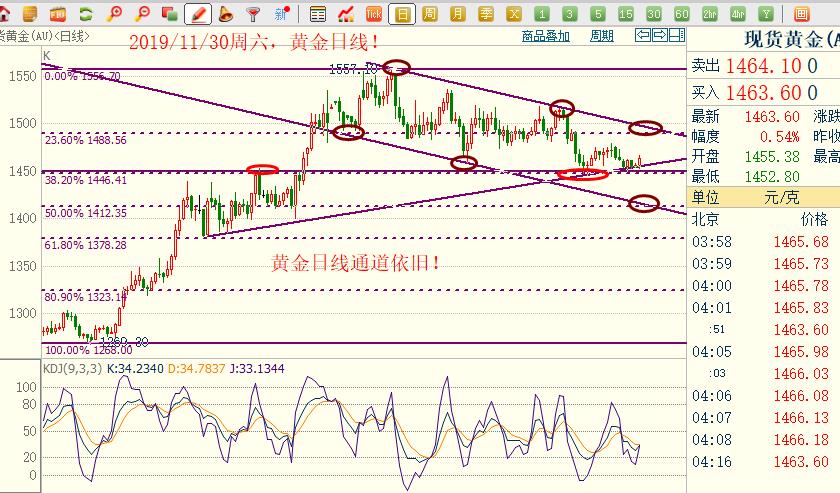Image resolution: width=840 pixels, height=493 pixels.
Task: Select the 5 minute period button
Action: tap(598, 14)
